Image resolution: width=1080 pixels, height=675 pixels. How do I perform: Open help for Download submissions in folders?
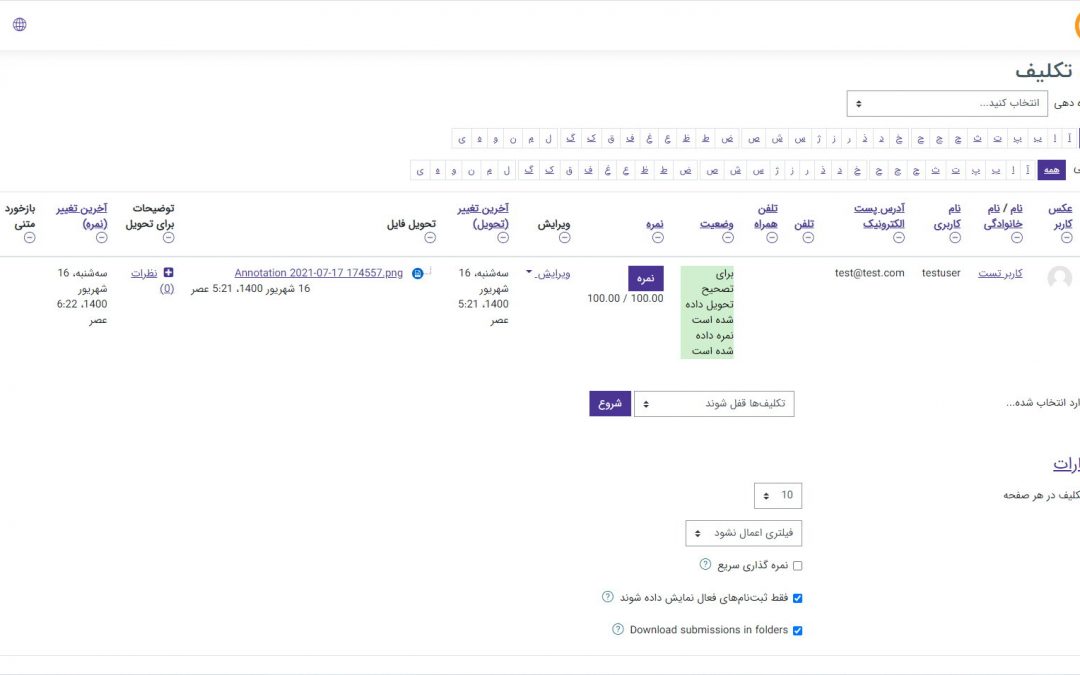click(x=616, y=630)
